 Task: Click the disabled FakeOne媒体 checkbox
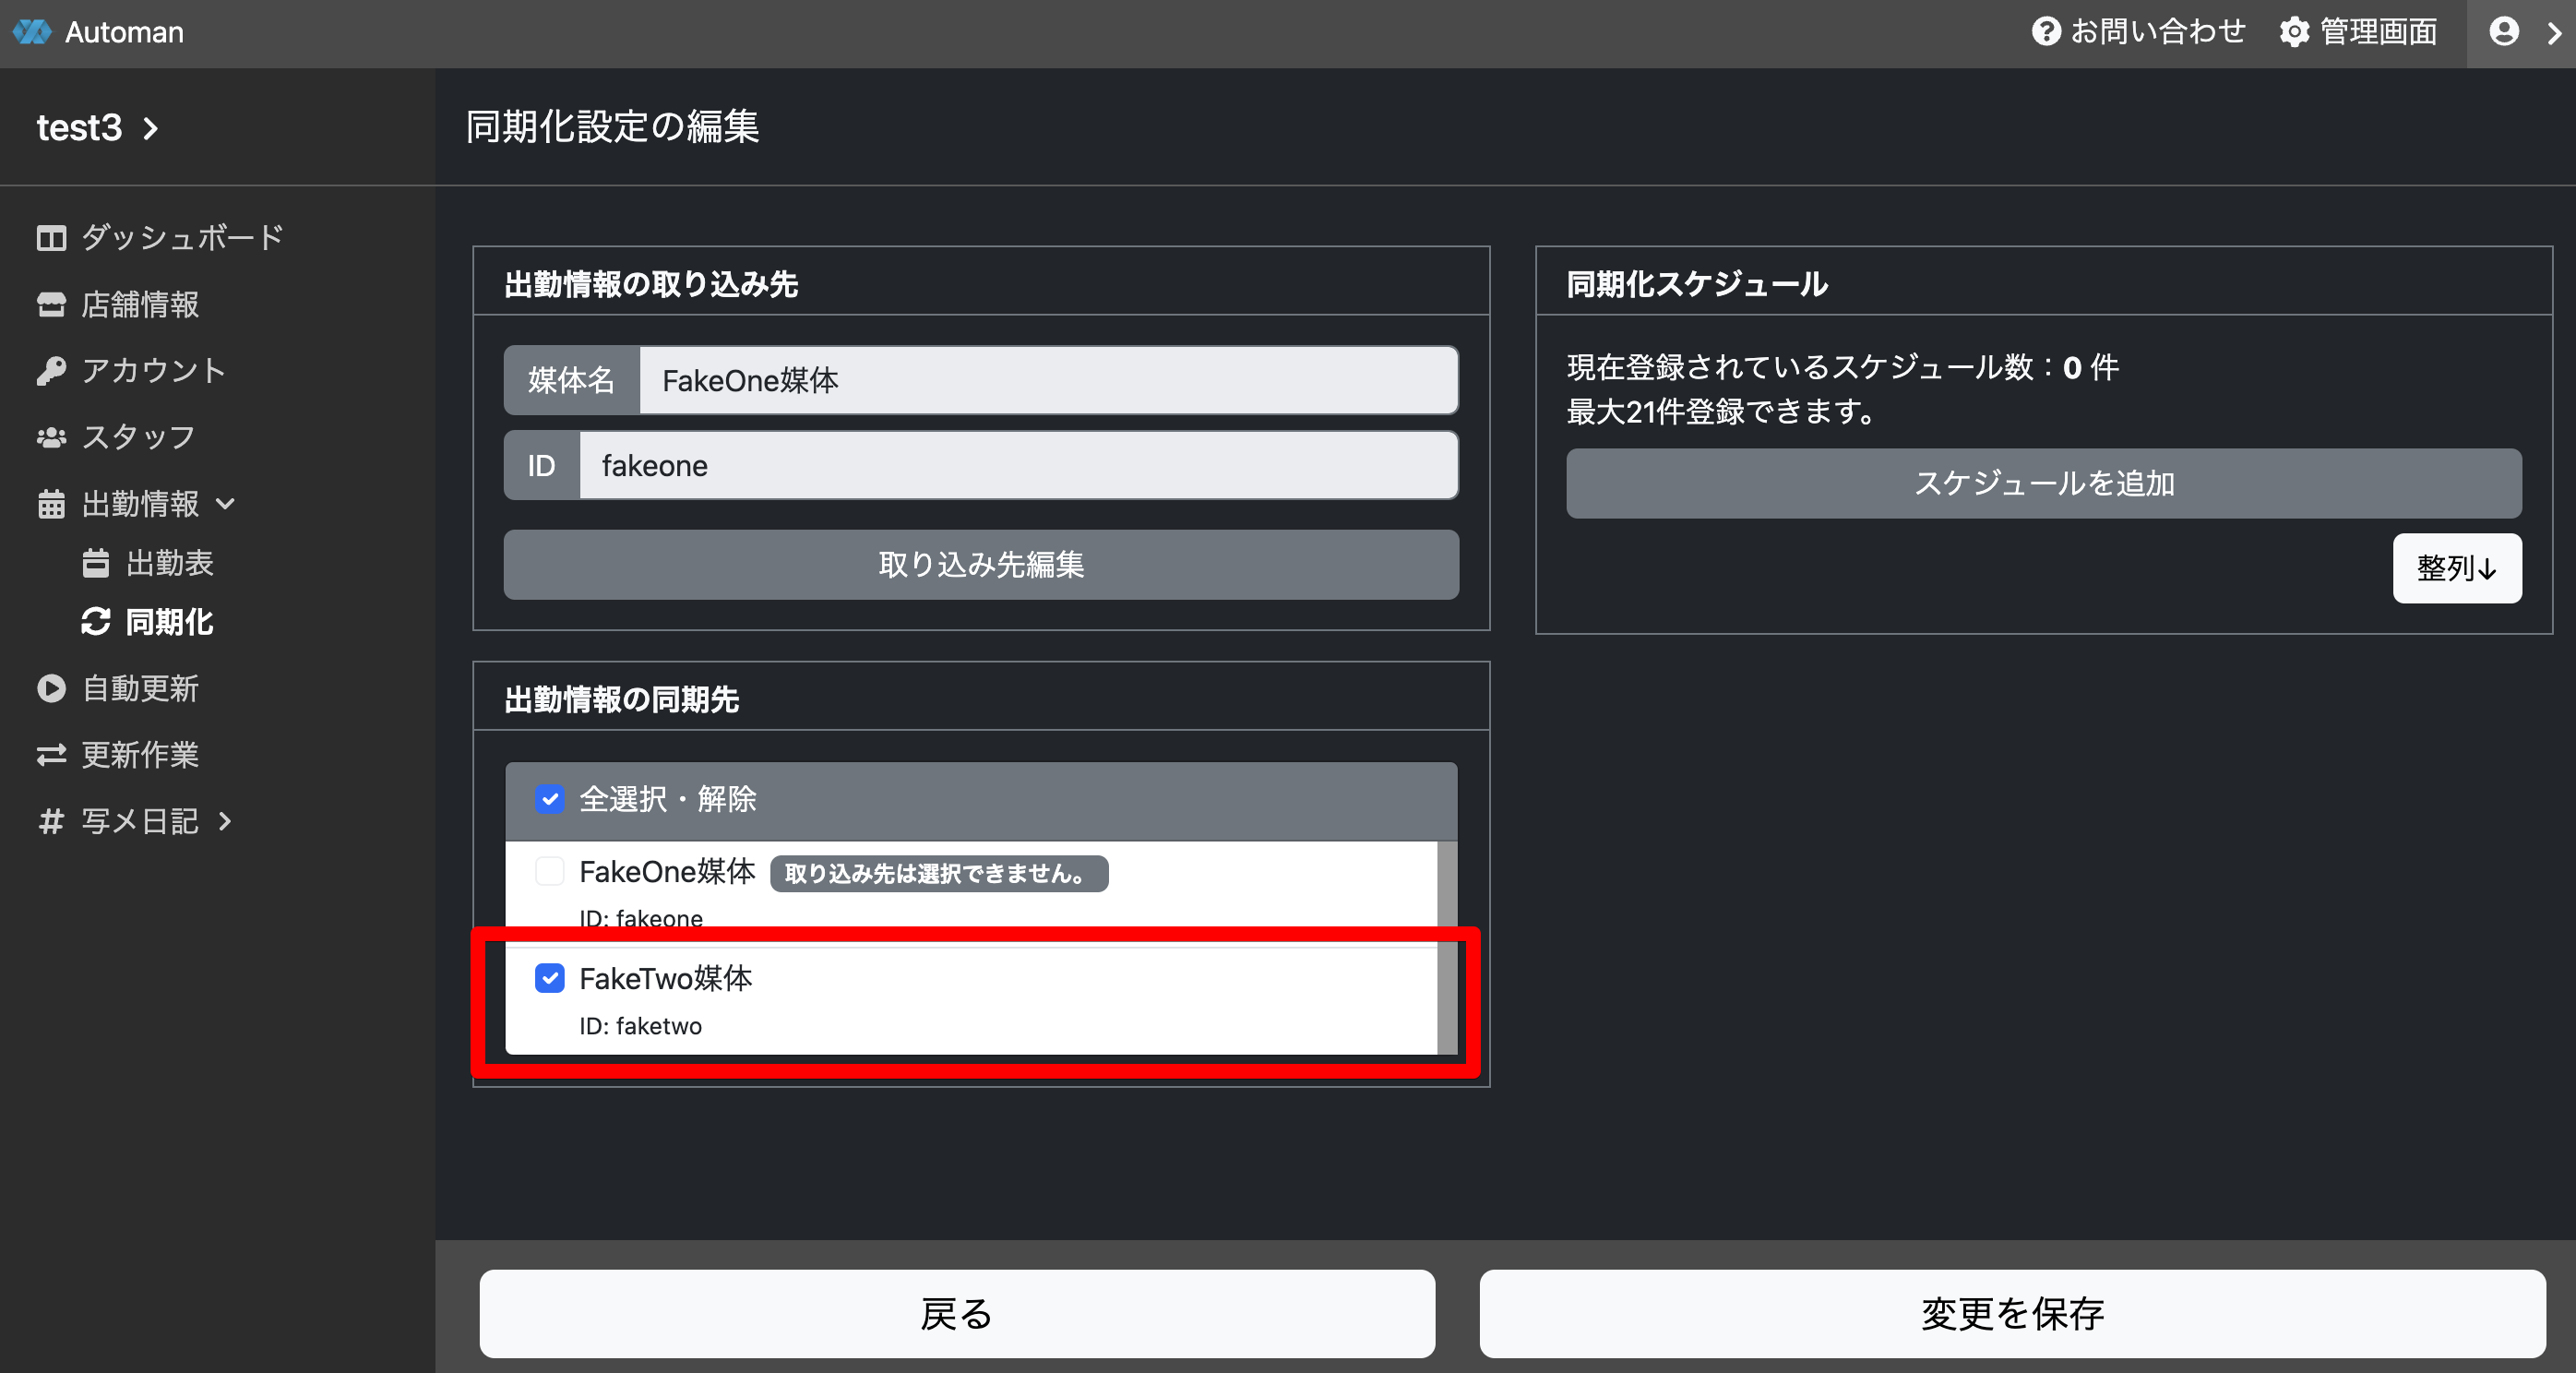click(550, 871)
